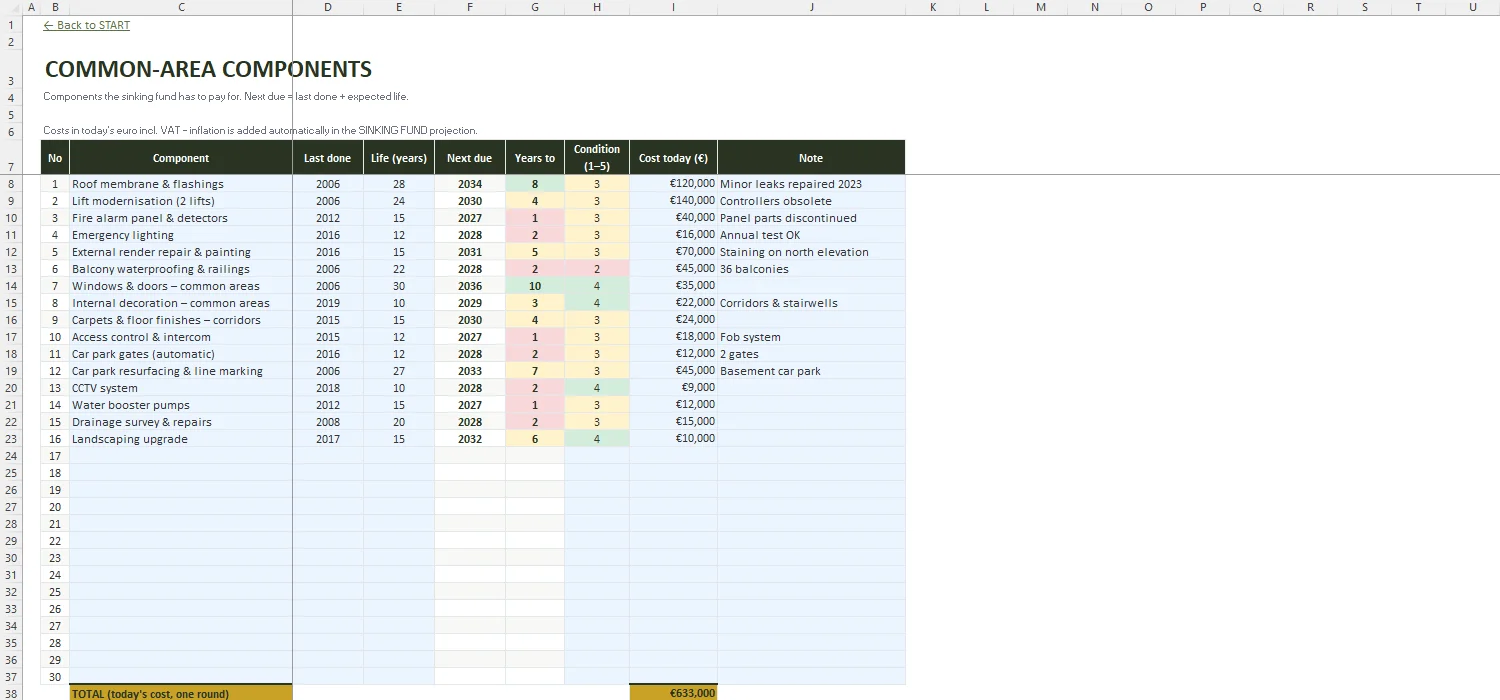Image resolution: width=1500 pixels, height=700 pixels.
Task: Select the Condition (1–5) header cell
Action: [597, 158]
